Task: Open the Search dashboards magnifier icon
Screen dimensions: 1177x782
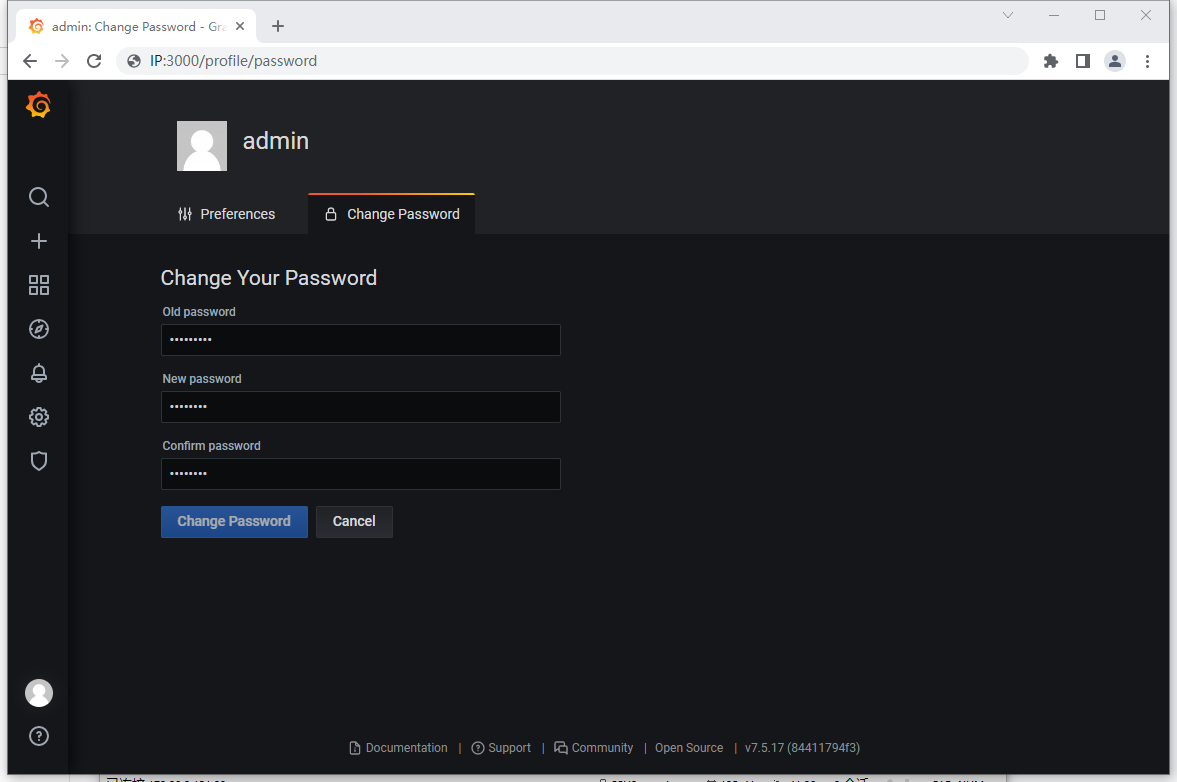Action: [x=39, y=197]
